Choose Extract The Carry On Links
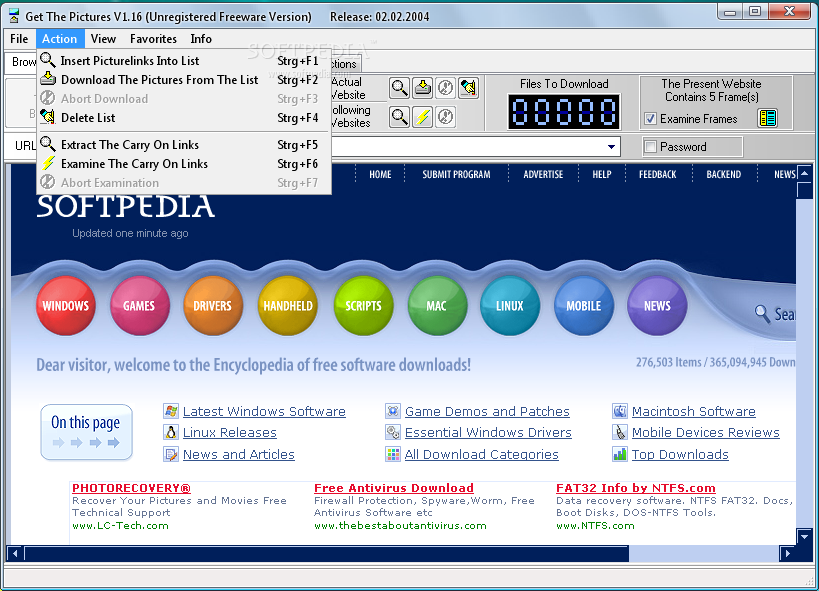The height and width of the screenshot is (591, 819). 184,144
